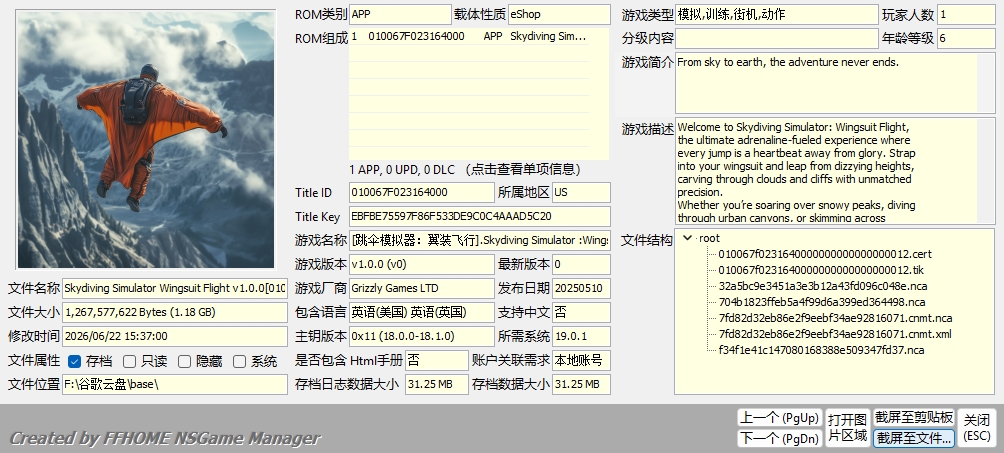Click the 存档数据大小 31.25 MB field
This screenshot has height=453, width=1004.
coord(581,384)
